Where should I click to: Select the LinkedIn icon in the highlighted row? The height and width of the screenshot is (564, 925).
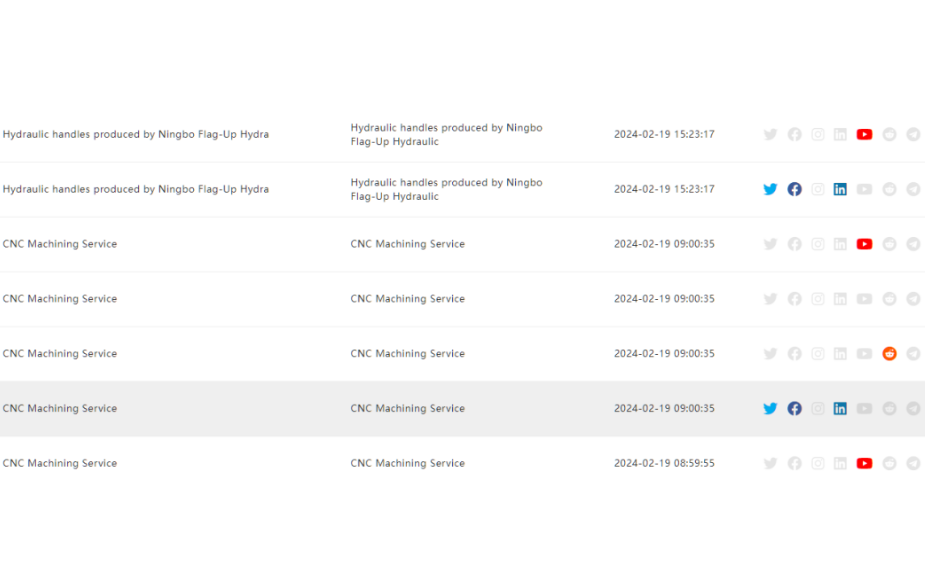pos(840,409)
